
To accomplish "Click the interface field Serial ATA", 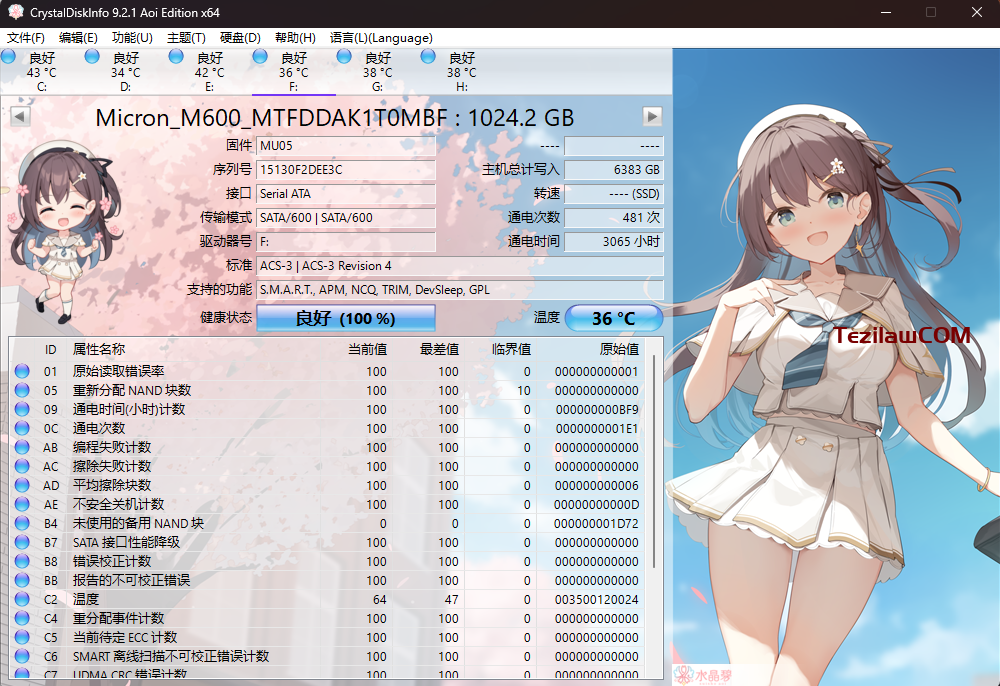I will coord(346,194).
